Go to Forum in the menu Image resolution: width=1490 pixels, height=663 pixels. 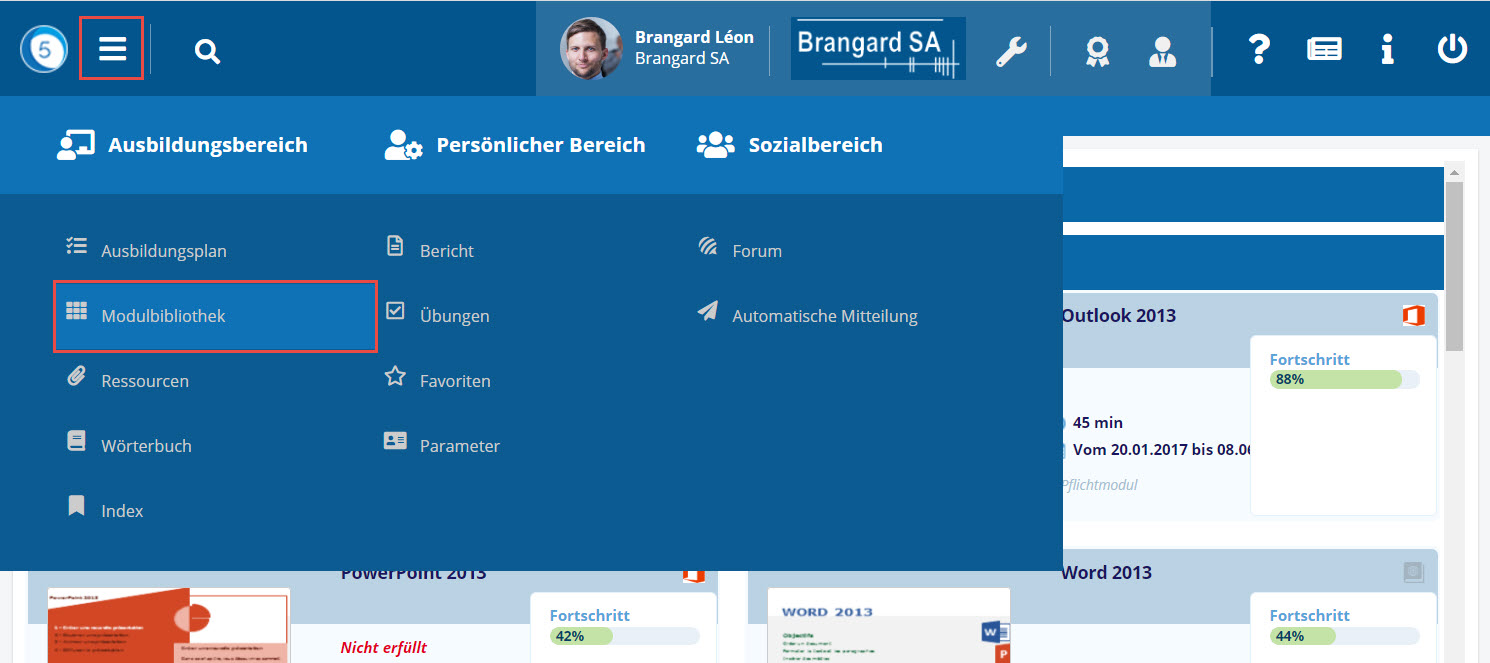(756, 251)
